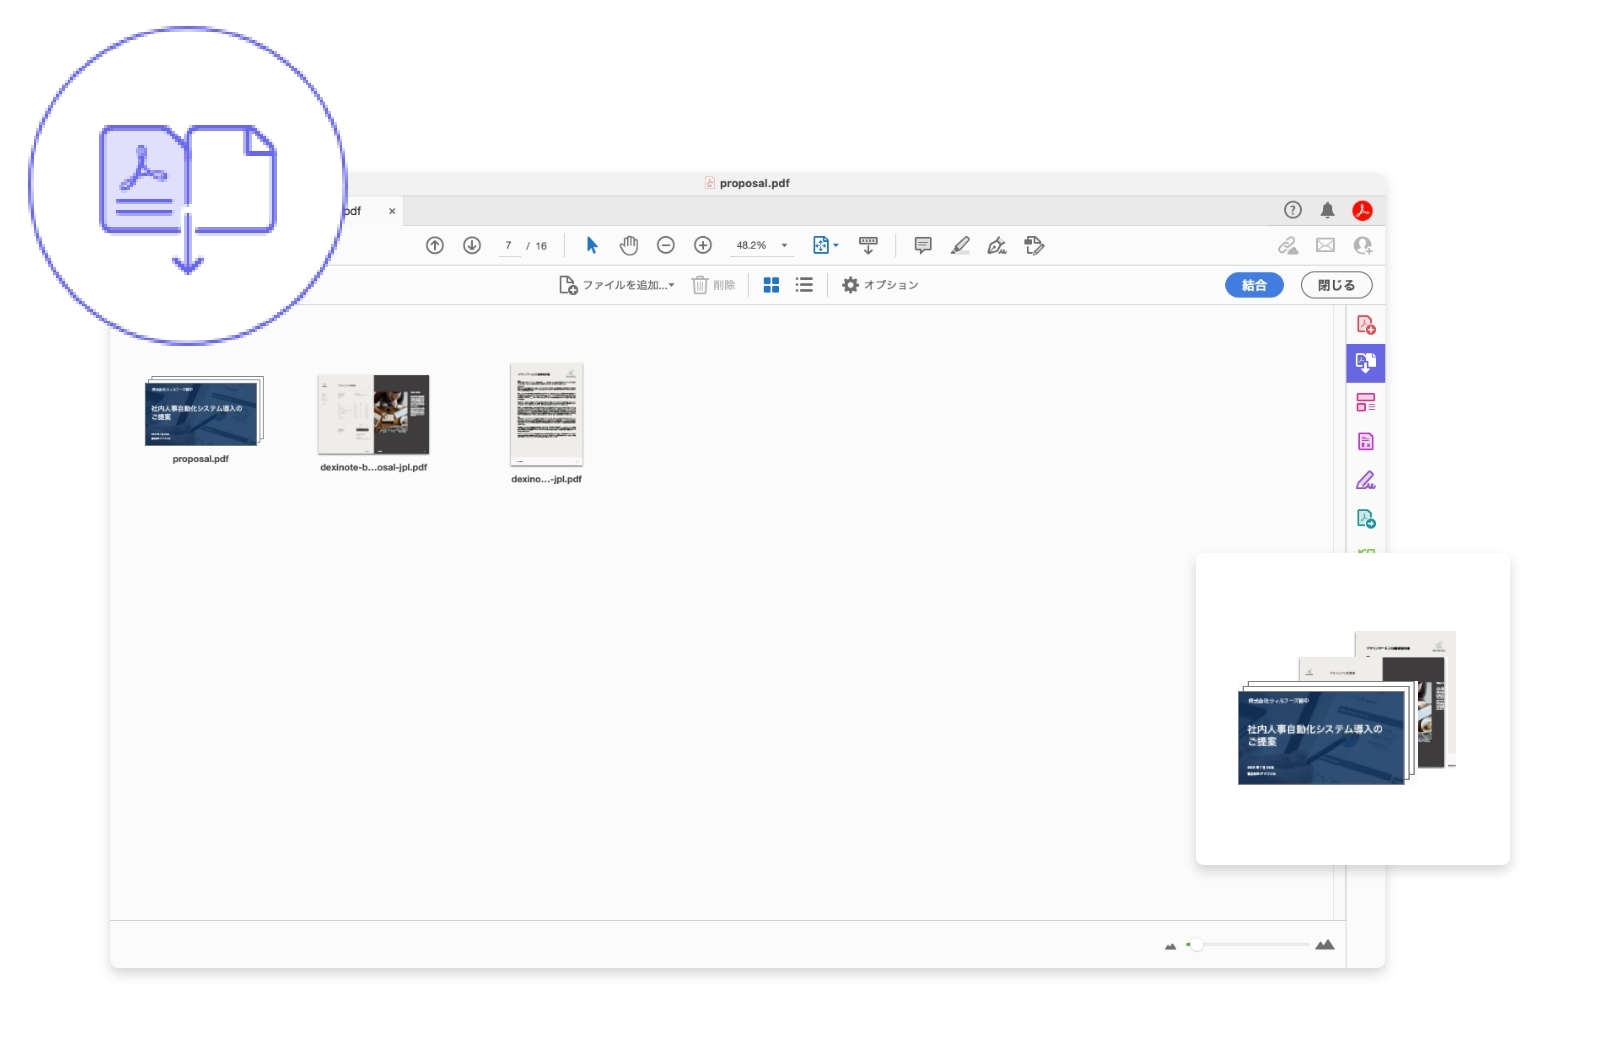The width and height of the screenshot is (1610, 1052).
Task: Switch to thumbnail grid view
Action: (771, 285)
